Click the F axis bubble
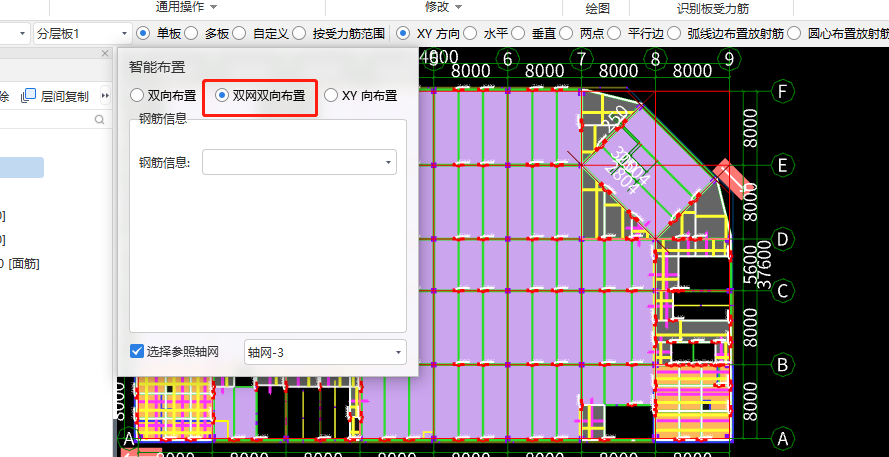Screen dimensions: 889x457 click(x=782, y=91)
